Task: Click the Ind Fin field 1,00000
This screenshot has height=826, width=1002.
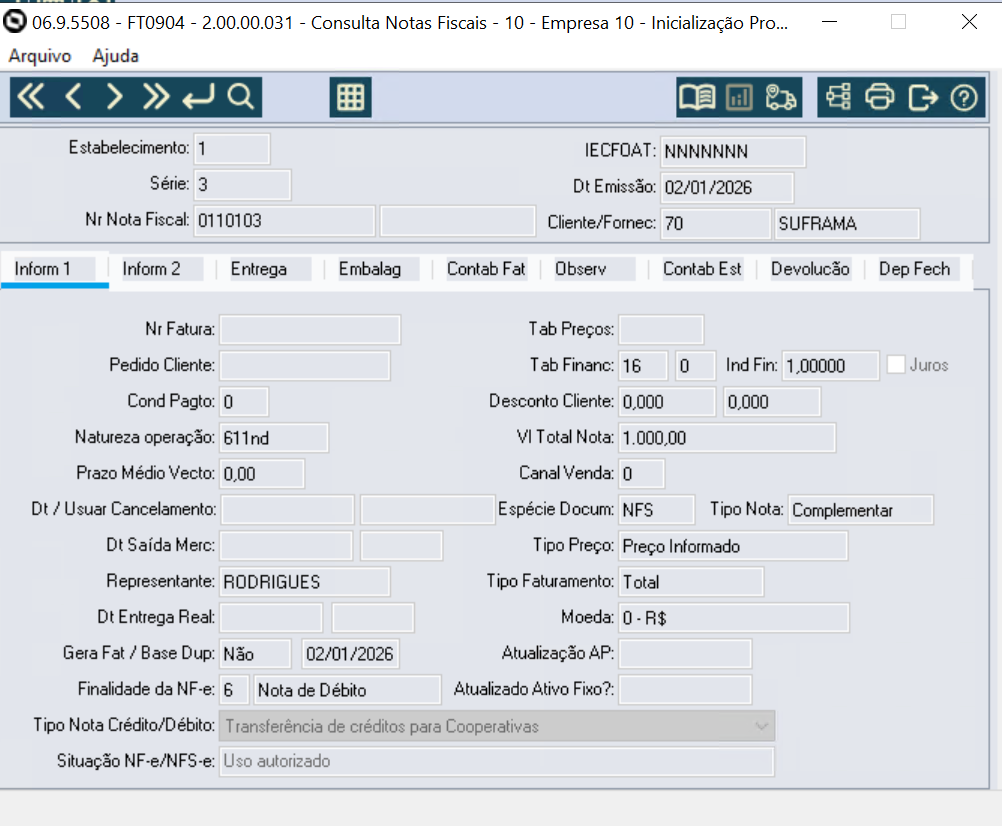Action: tap(831, 365)
